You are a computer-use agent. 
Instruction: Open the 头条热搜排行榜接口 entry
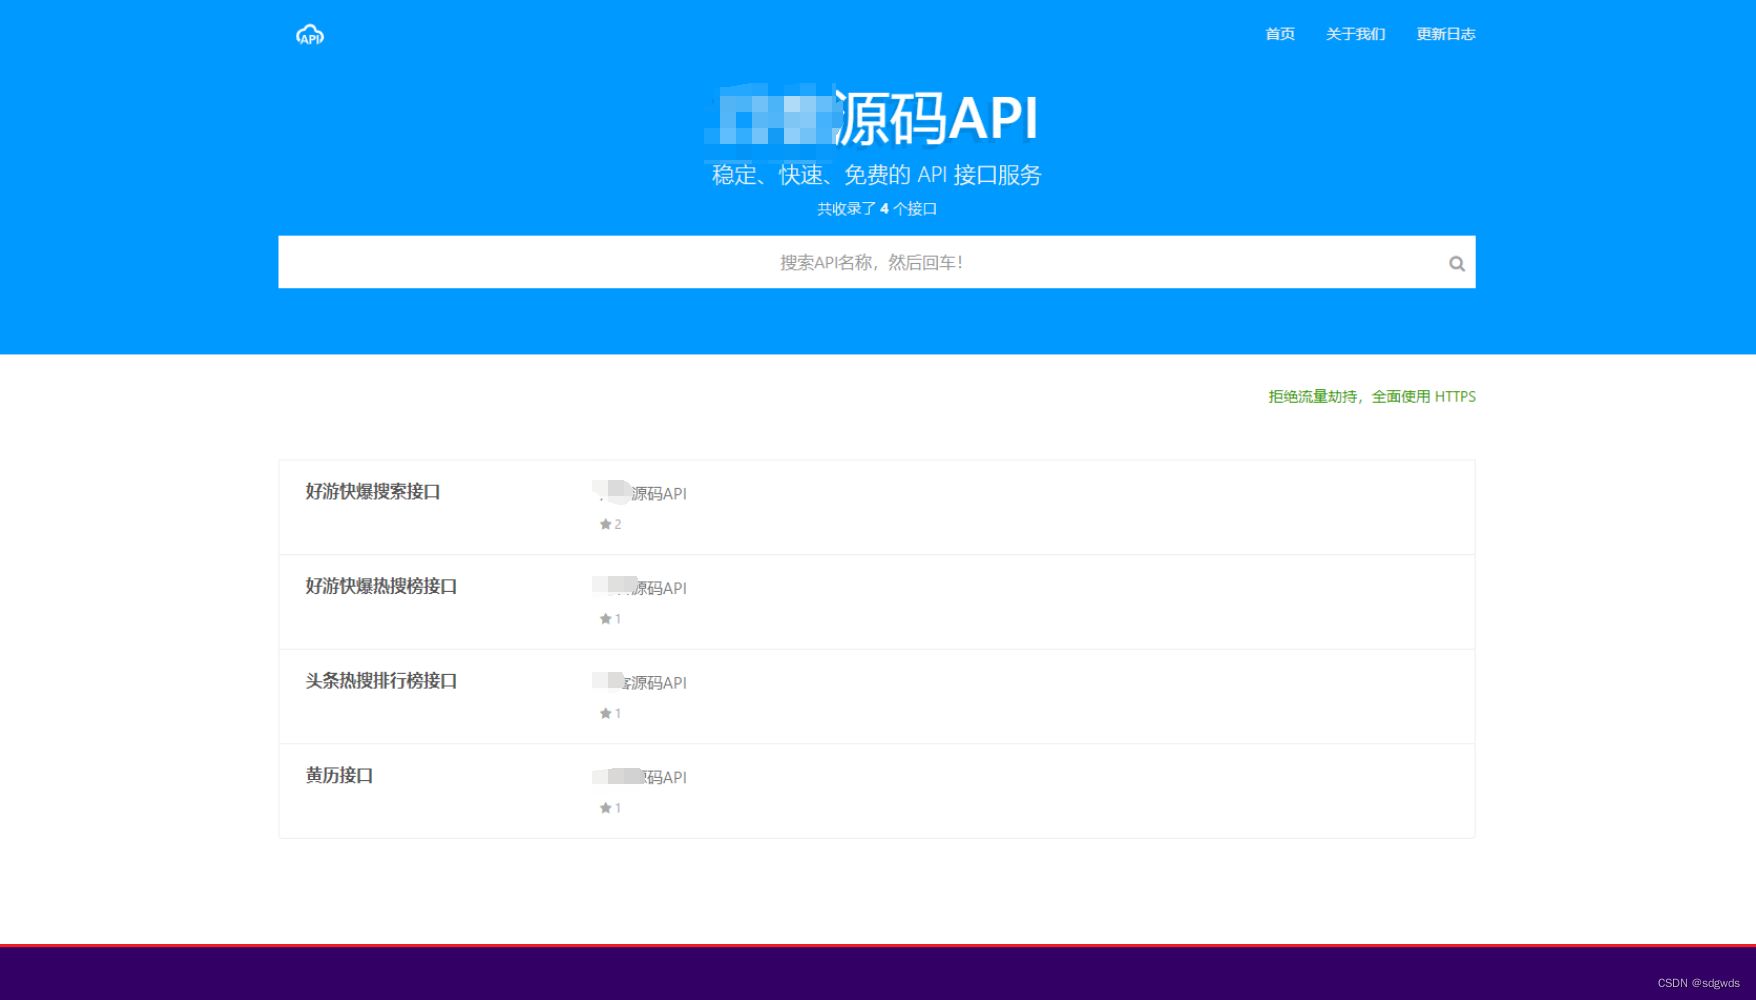point(379,681)
